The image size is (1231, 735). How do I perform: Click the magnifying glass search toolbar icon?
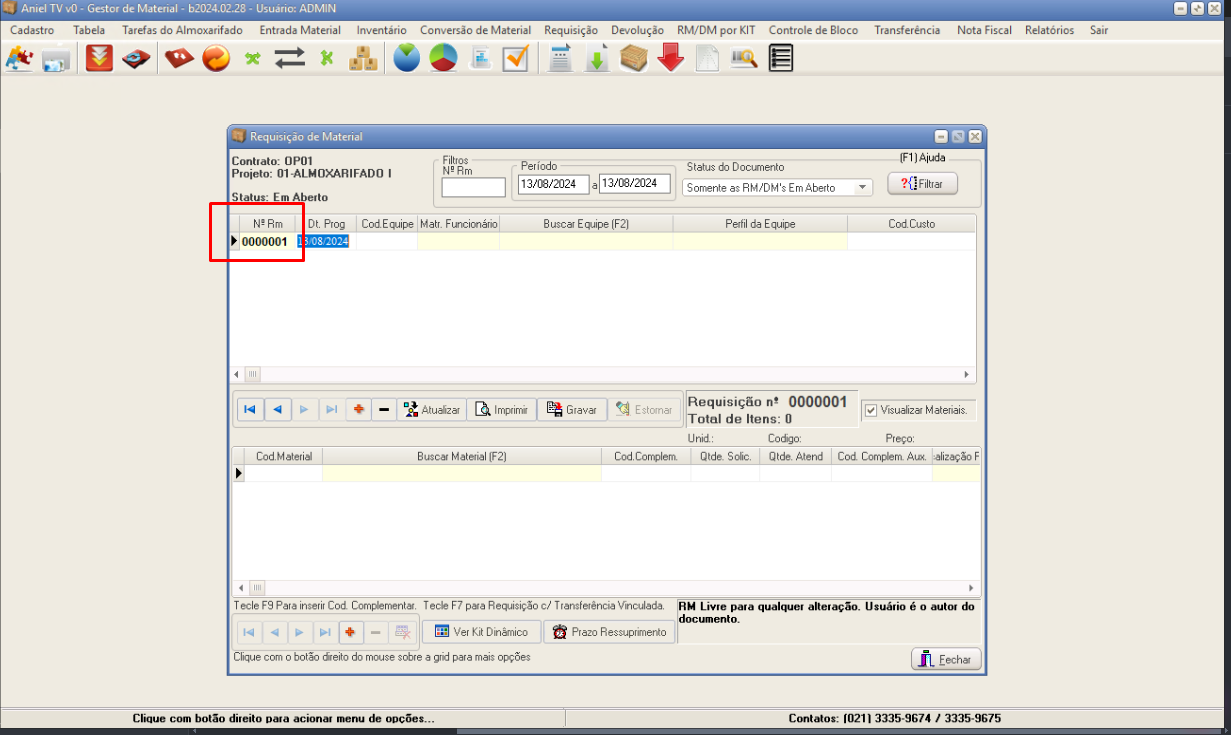(743, 59)
